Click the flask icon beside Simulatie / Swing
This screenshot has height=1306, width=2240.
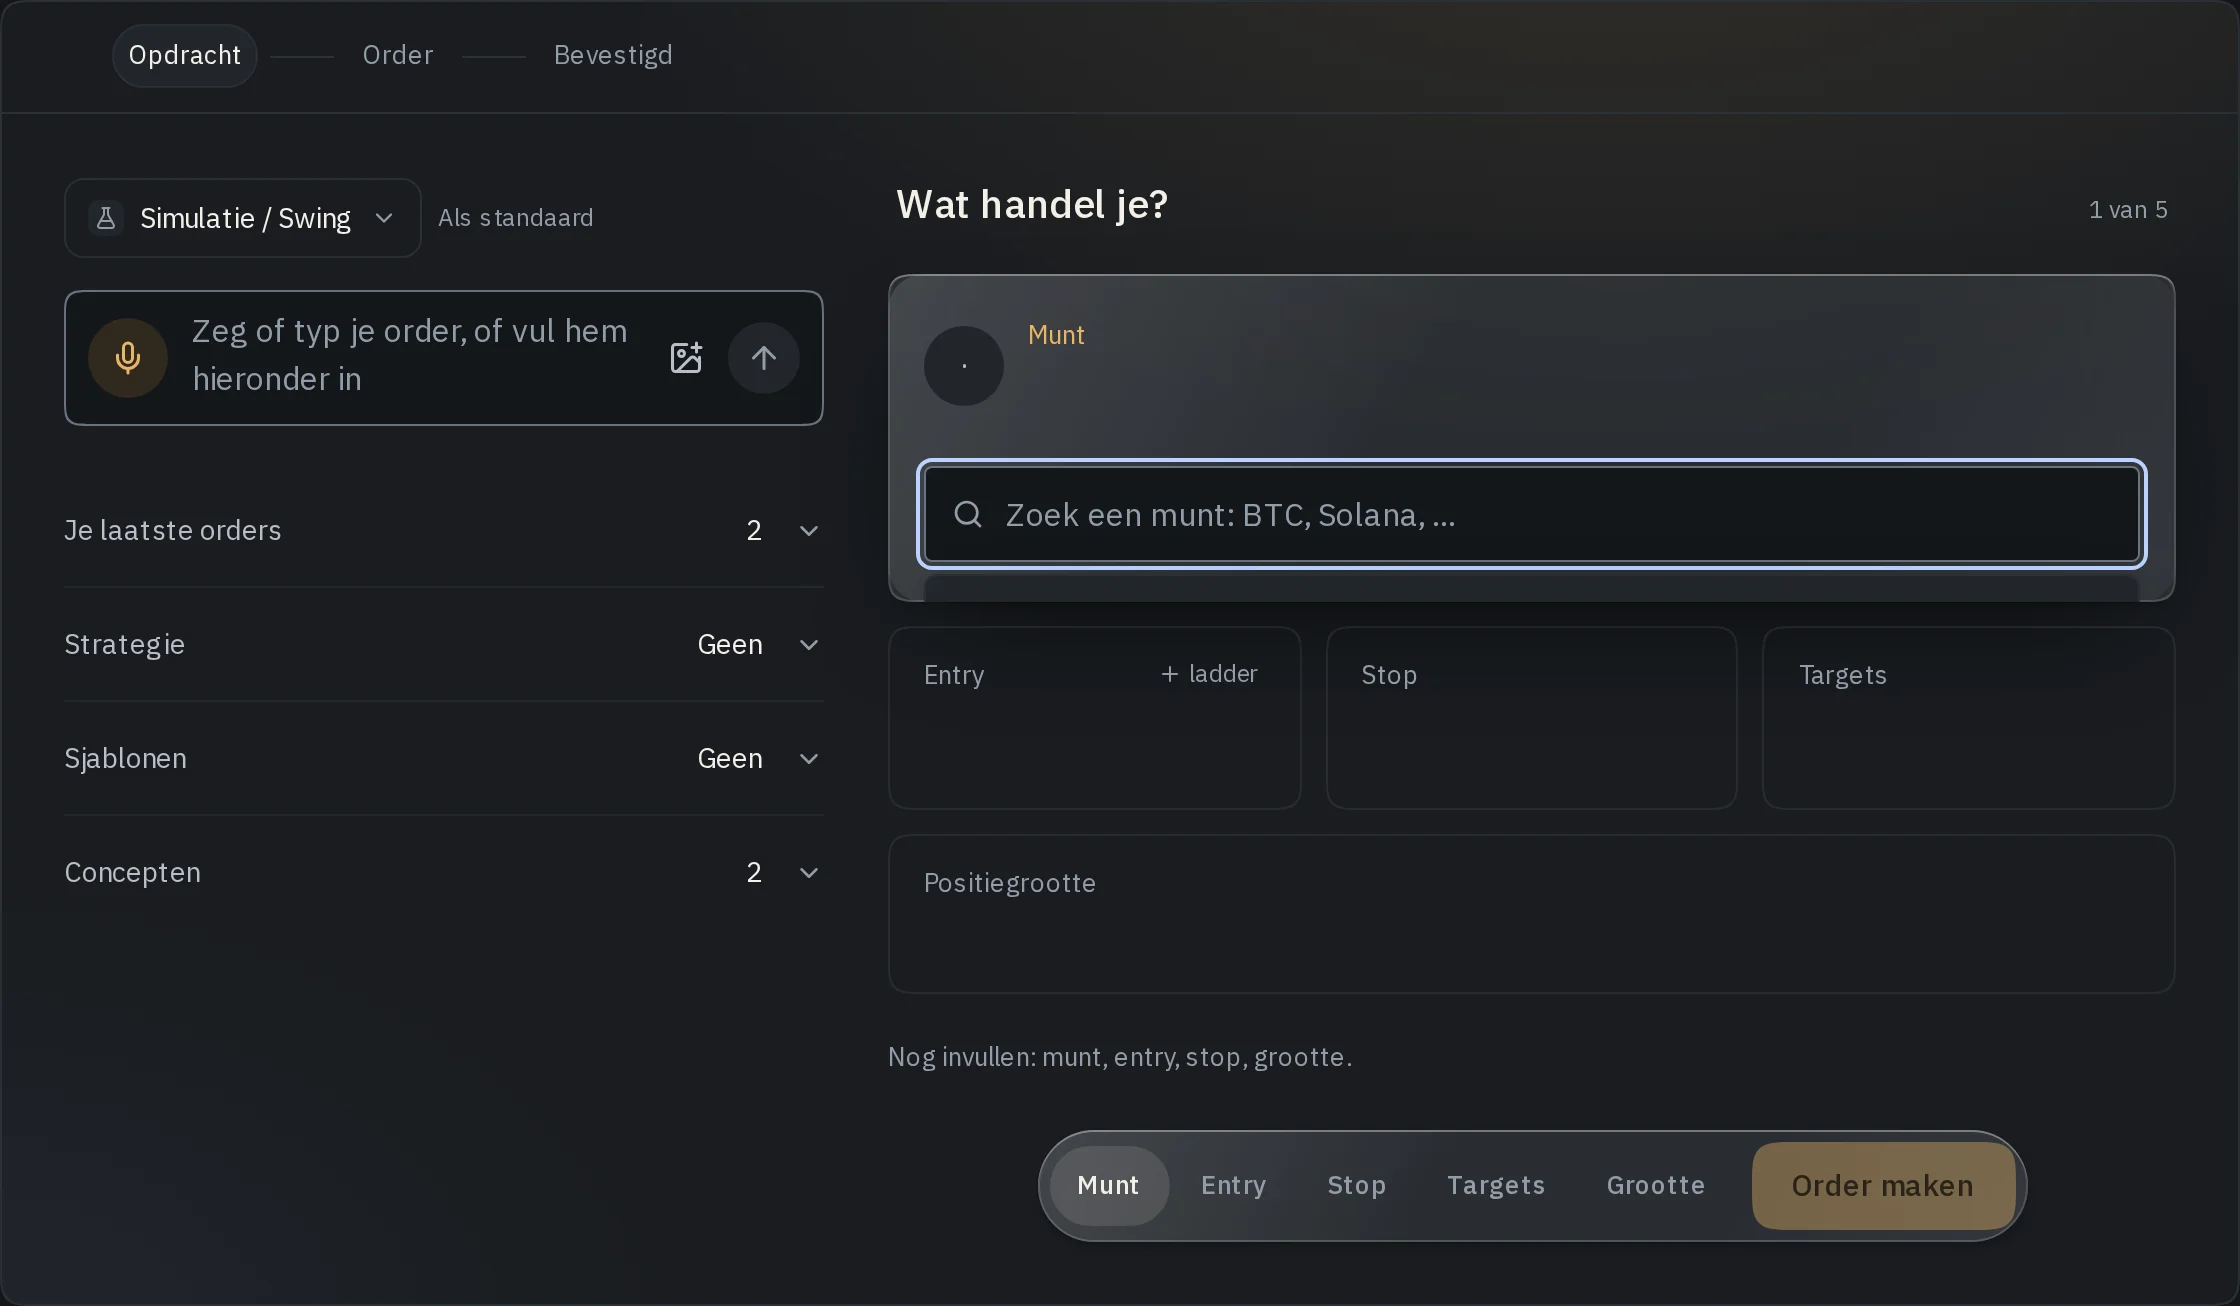click(x=106, y=218)
